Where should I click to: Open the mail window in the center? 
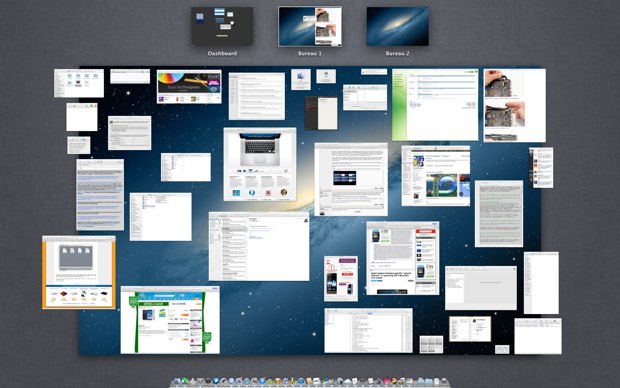259,246
